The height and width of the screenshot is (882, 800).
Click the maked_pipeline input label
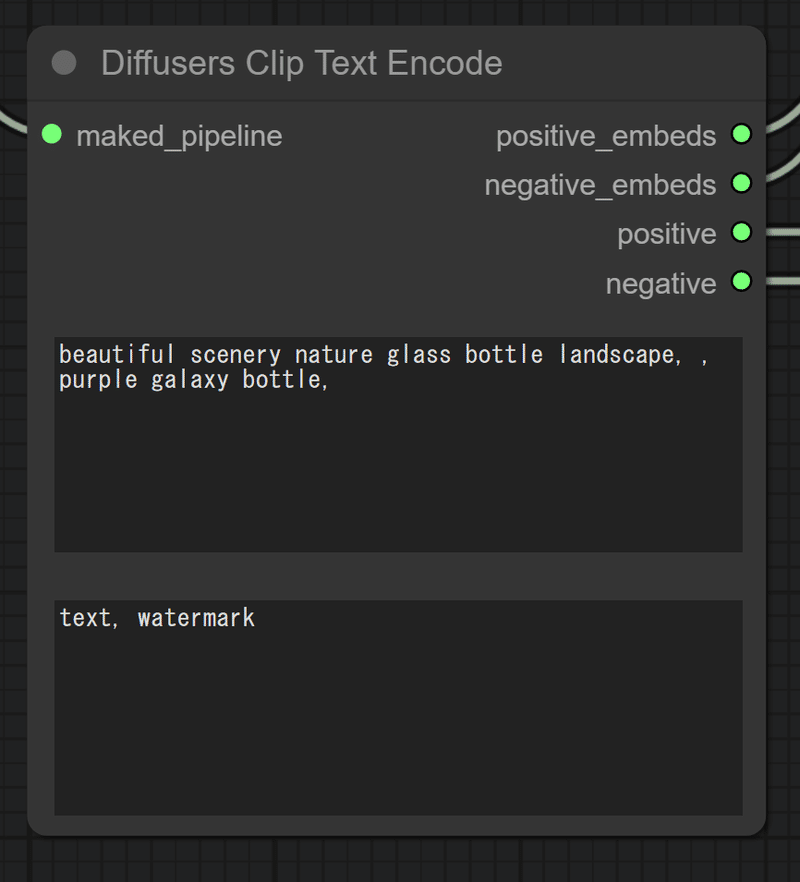pos(179,135)
